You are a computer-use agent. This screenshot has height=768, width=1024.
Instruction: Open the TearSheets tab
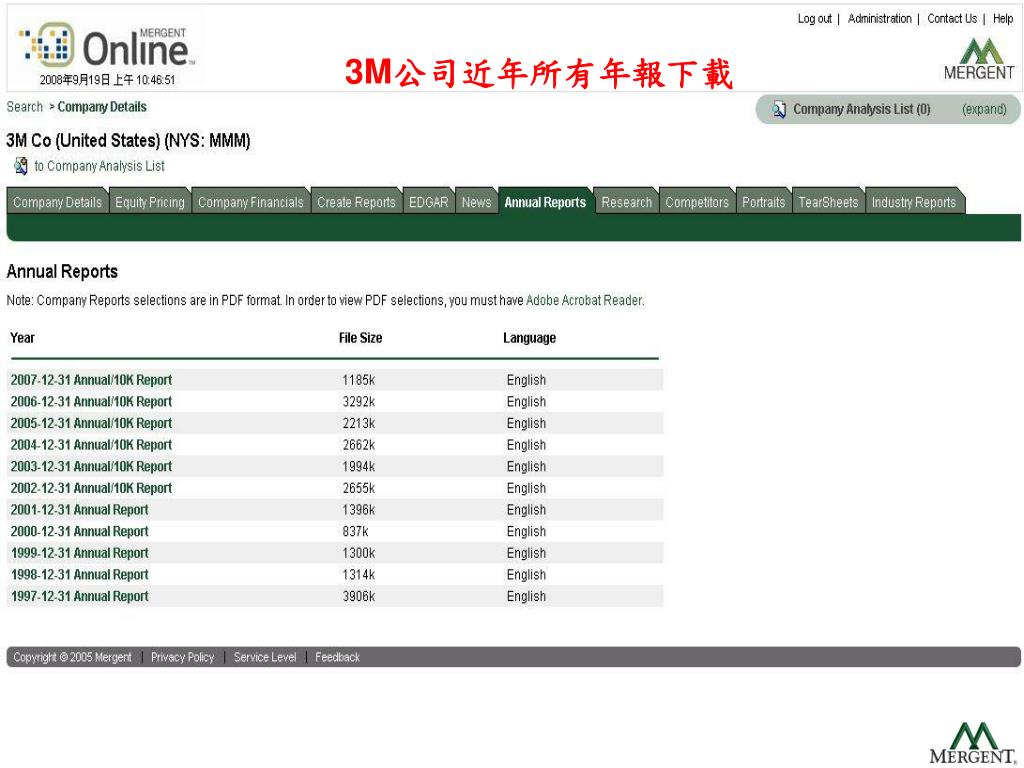(828, 202)
